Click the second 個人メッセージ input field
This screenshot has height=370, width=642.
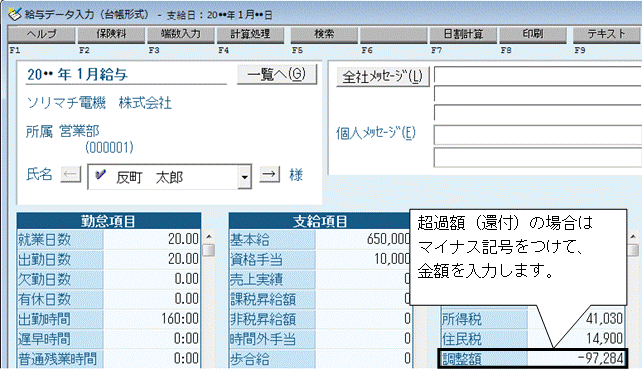point(538,158)
